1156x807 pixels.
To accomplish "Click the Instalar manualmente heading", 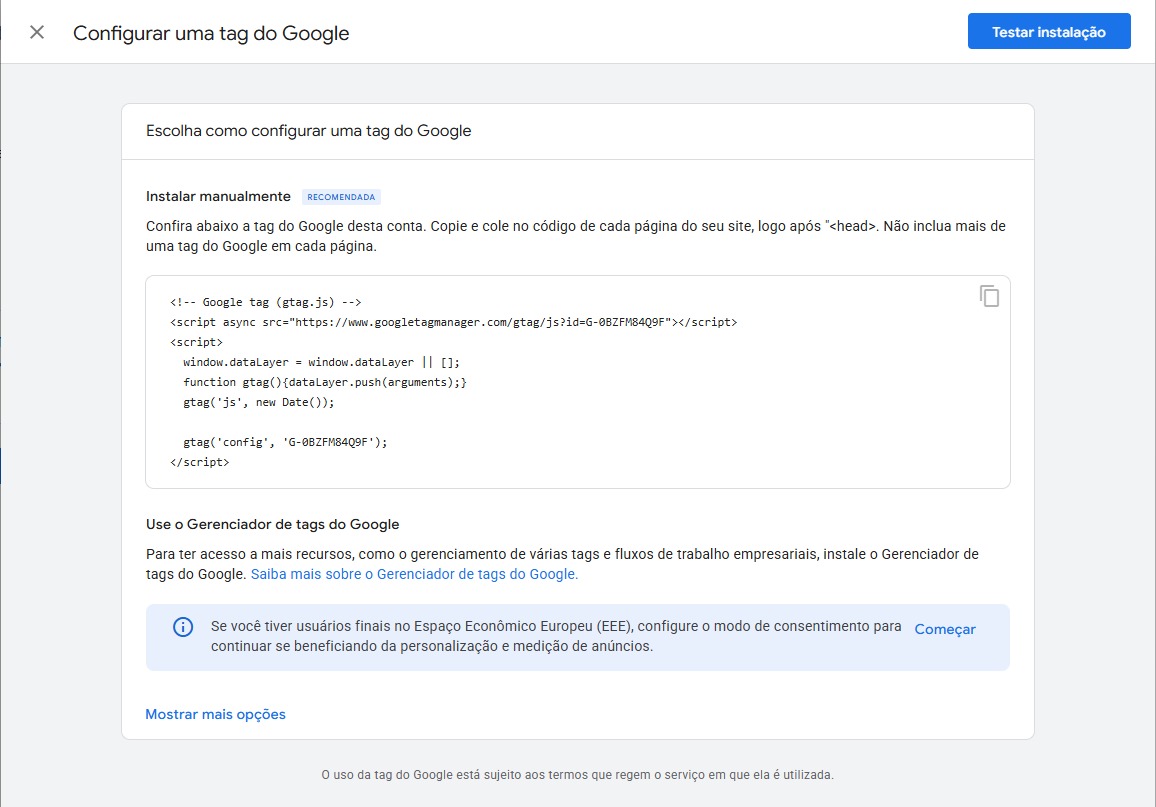I will [x=218, y=196].
